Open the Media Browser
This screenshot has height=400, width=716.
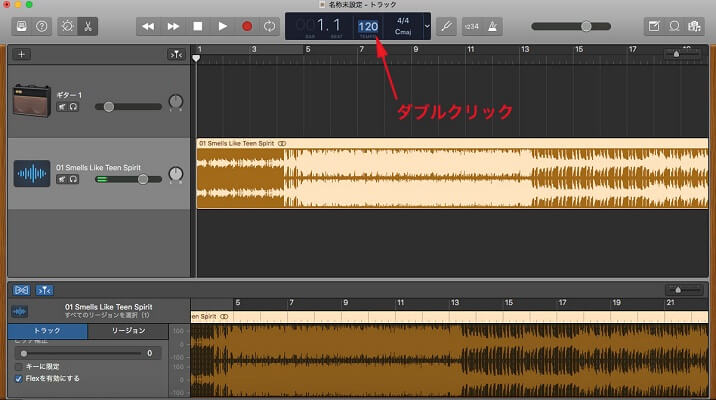coord(694,26)
